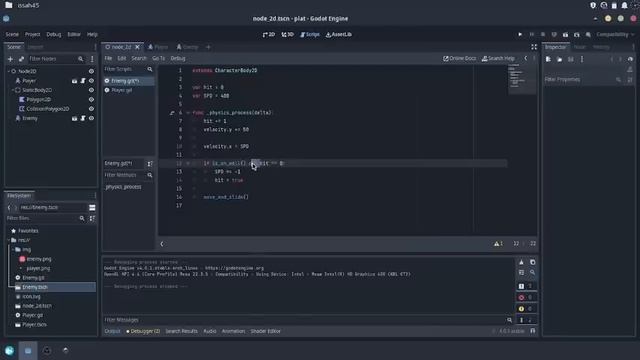This screenshot has width=640, height=360.
Task: Toggle FileSystem split mode icon
Action: click(x=92, y=208)
